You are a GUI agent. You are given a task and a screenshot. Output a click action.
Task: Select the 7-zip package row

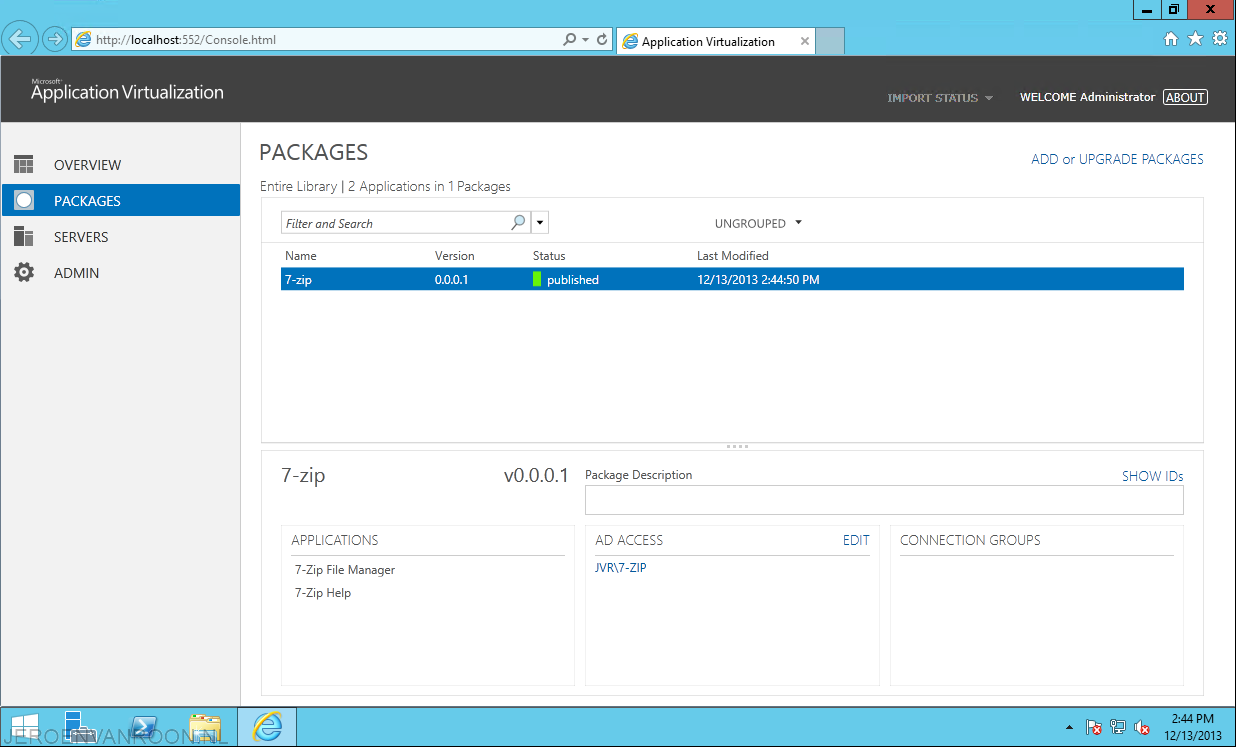pos(732,280)
